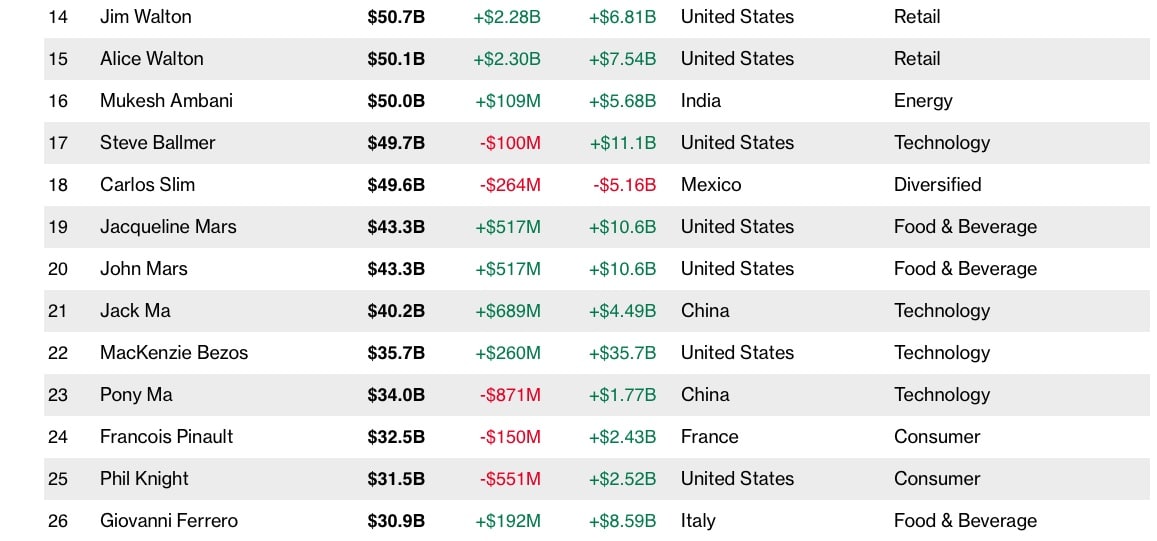Select the Mukesh Ambani row name
The image size is (1157, 541).
coord(166,101)
